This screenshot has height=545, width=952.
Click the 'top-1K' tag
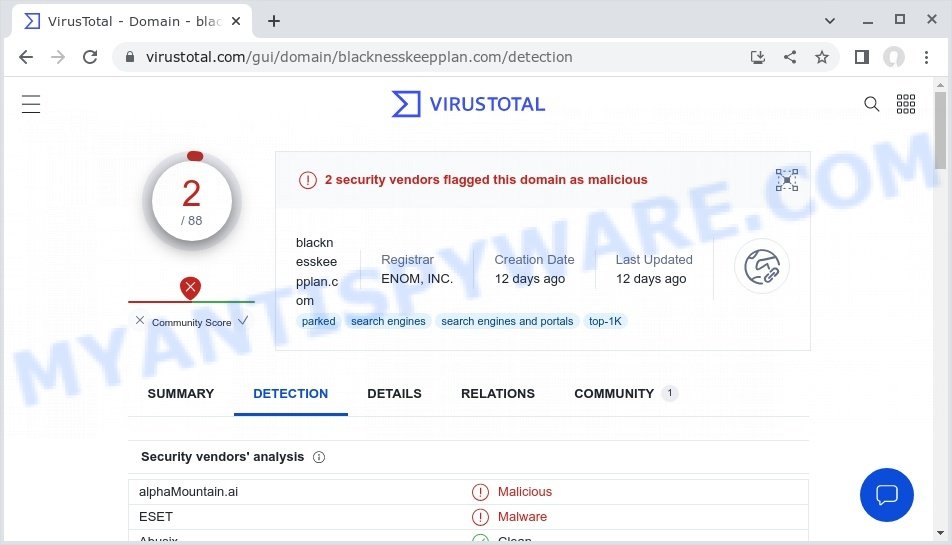[x=605, y=321]
